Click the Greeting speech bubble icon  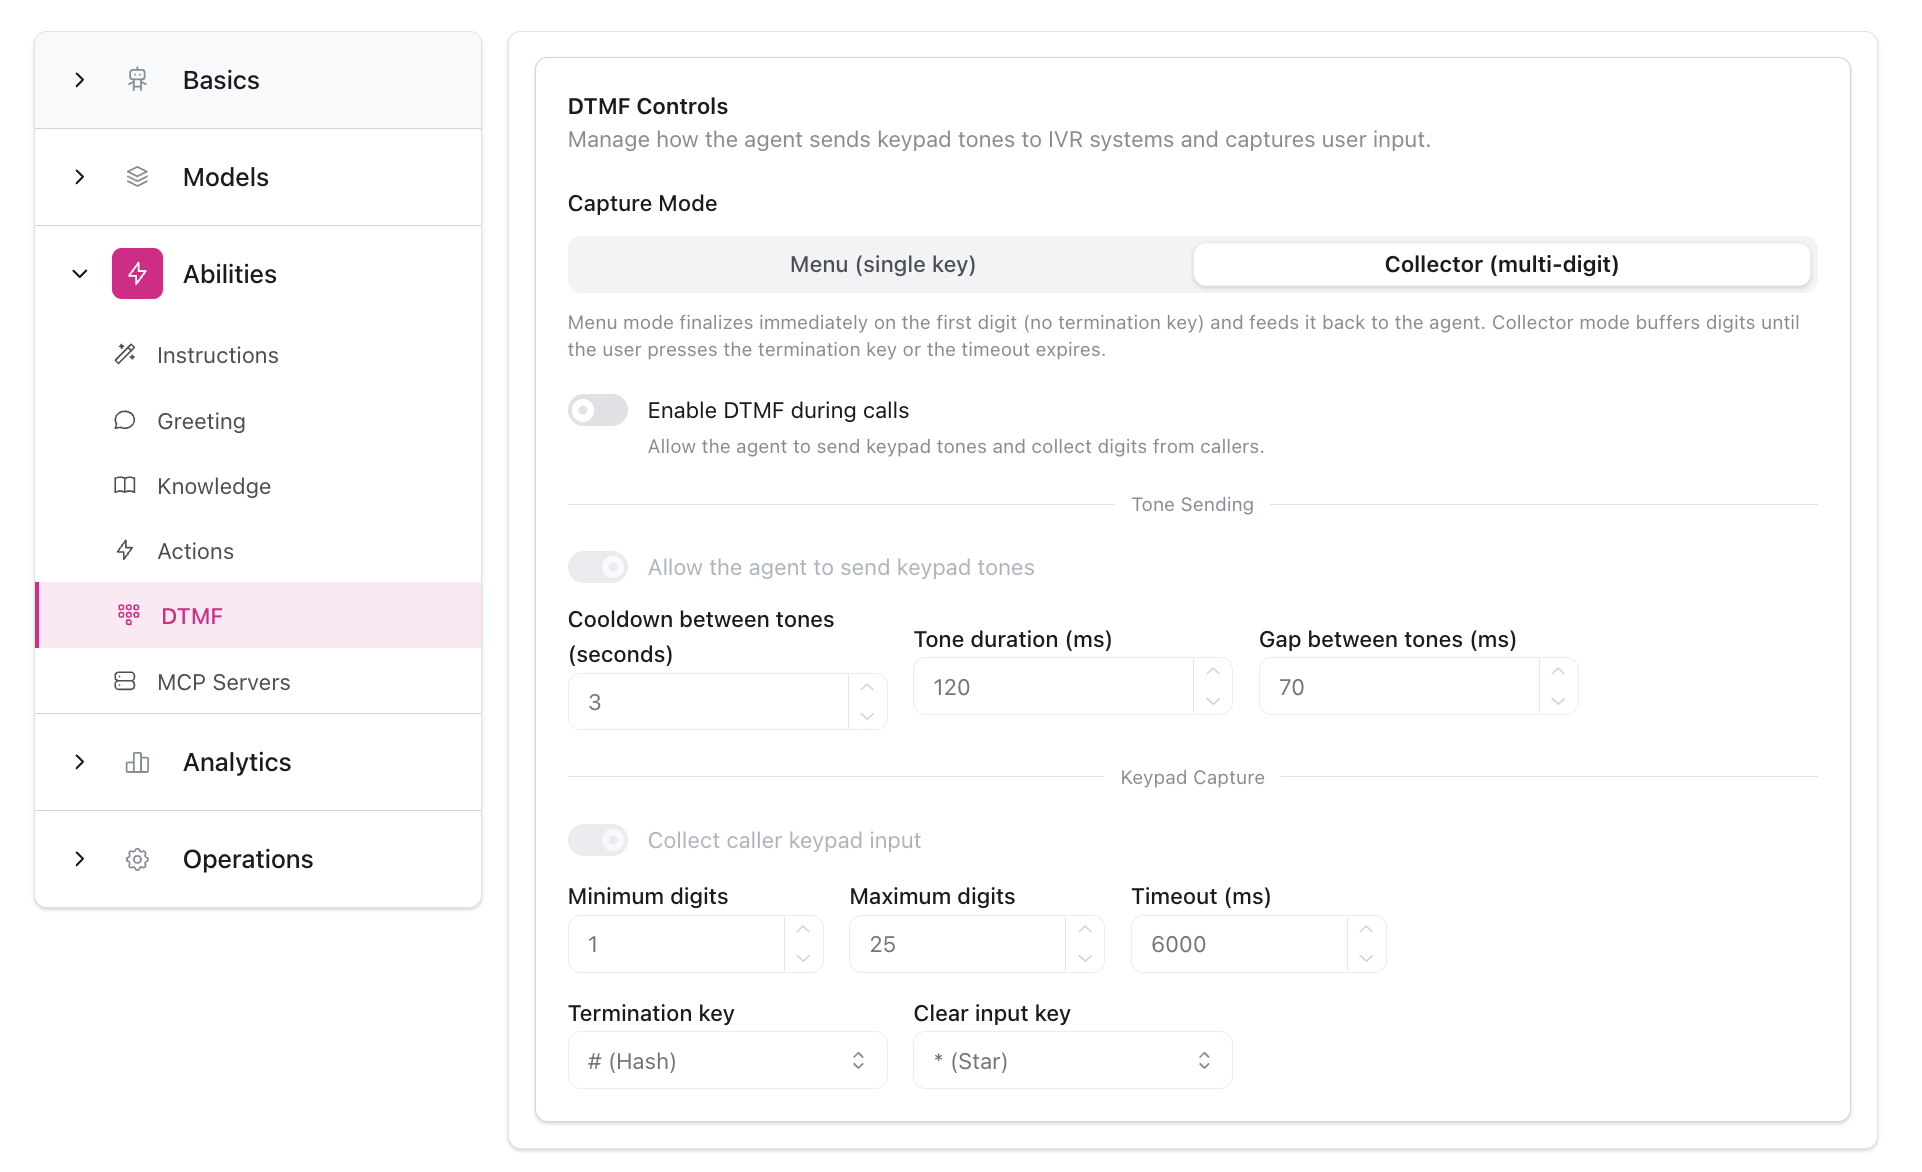(x=125, y=420)
